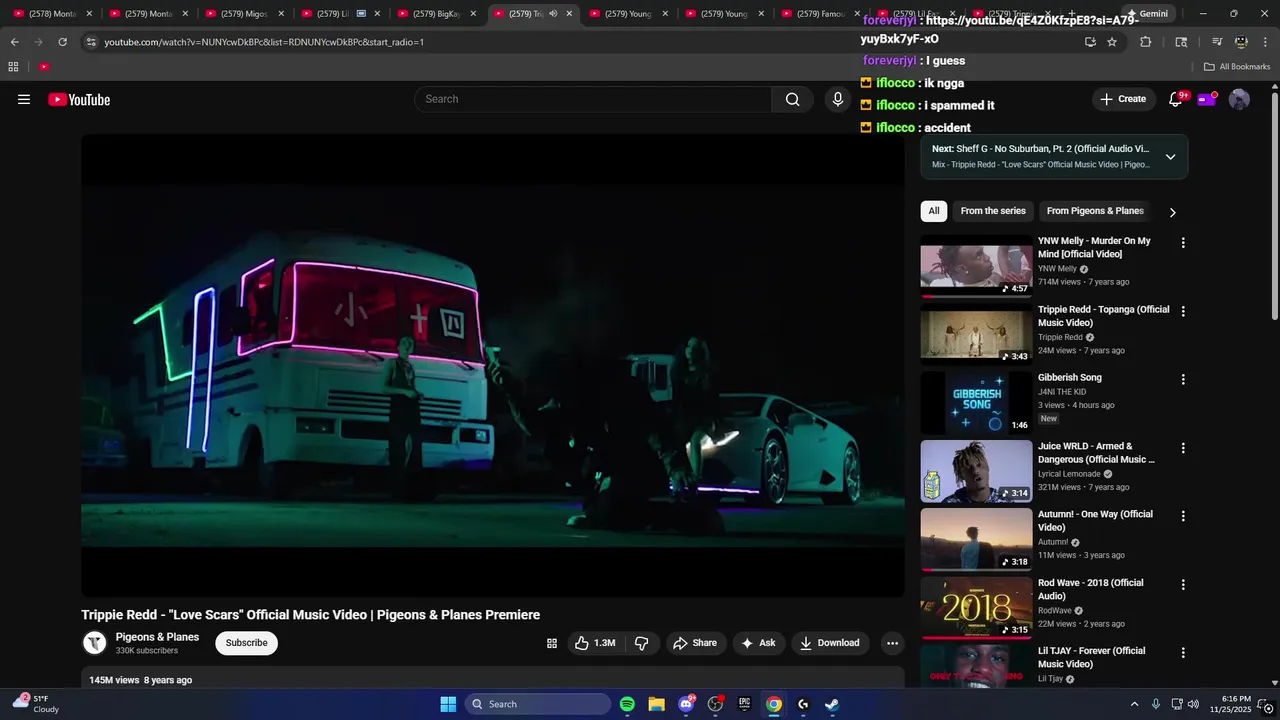Click the grid icon beside like button
The height and width of the screenshot is (720, 1280).
click(x=551, y=643)
